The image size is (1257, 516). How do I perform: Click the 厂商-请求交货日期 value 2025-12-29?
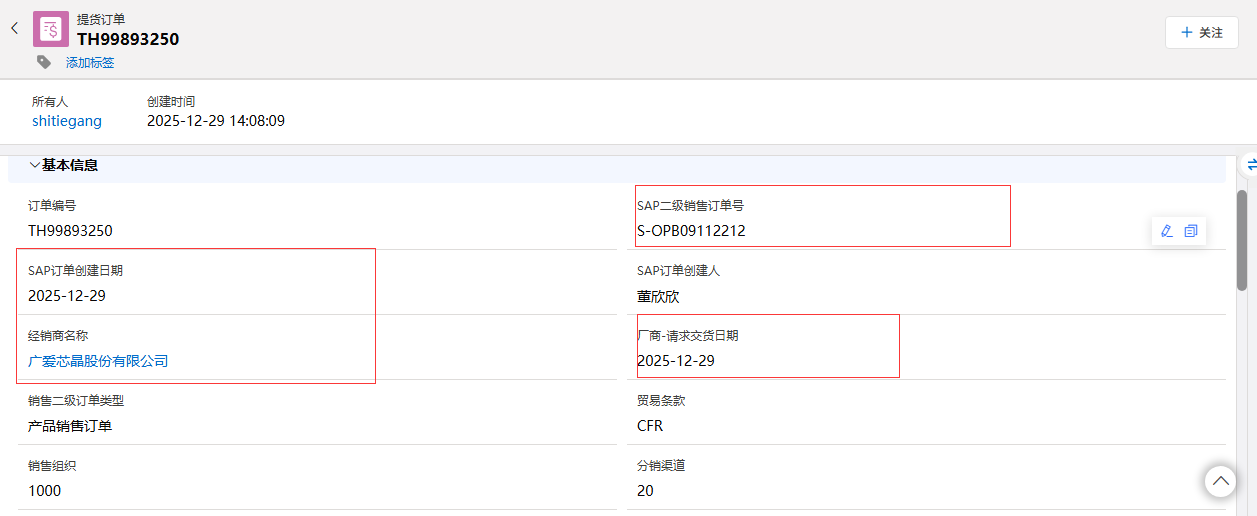tap(676, 361)
